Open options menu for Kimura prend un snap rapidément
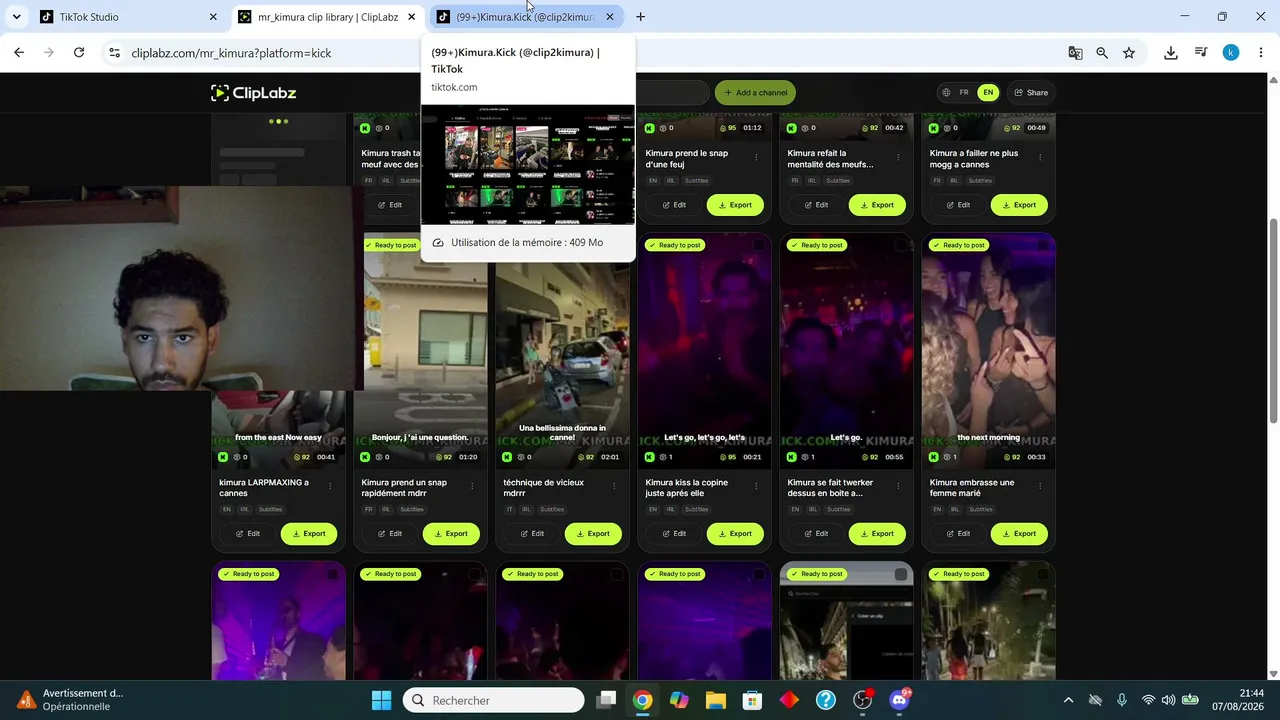The height and width of the screenshot is (720, 1280). click(x=472, y=486)
